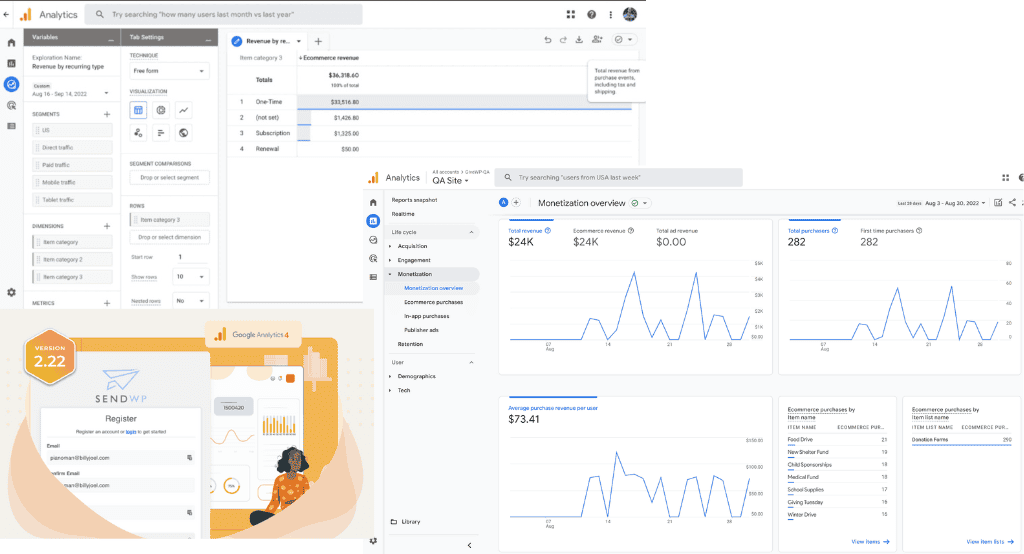Screen dimensions: 1024x554
Task: Click the share report icon in Monetization overview
Action: tap(1012, 203)
